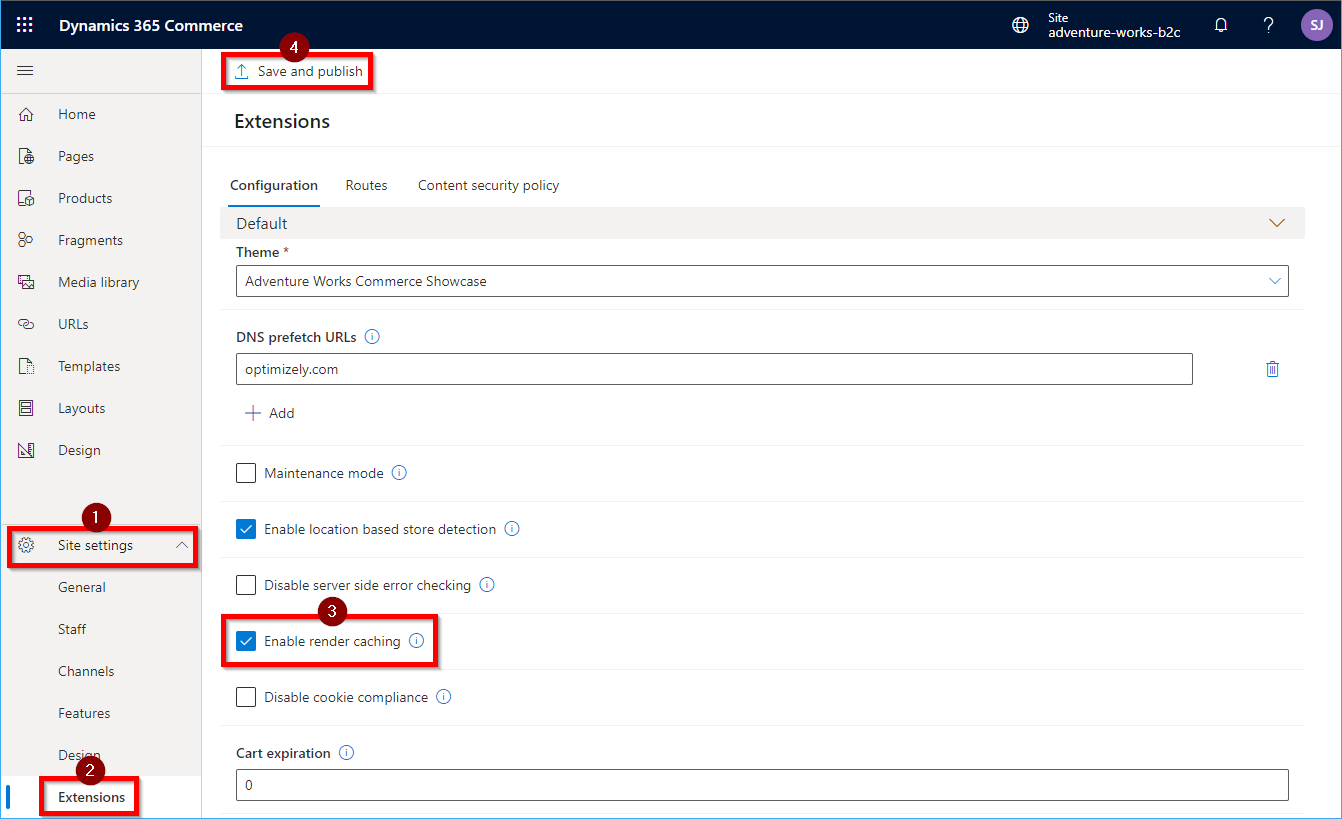Click the Pages icon in sidebar
The image size is (1342, 819).
(26, 156)
